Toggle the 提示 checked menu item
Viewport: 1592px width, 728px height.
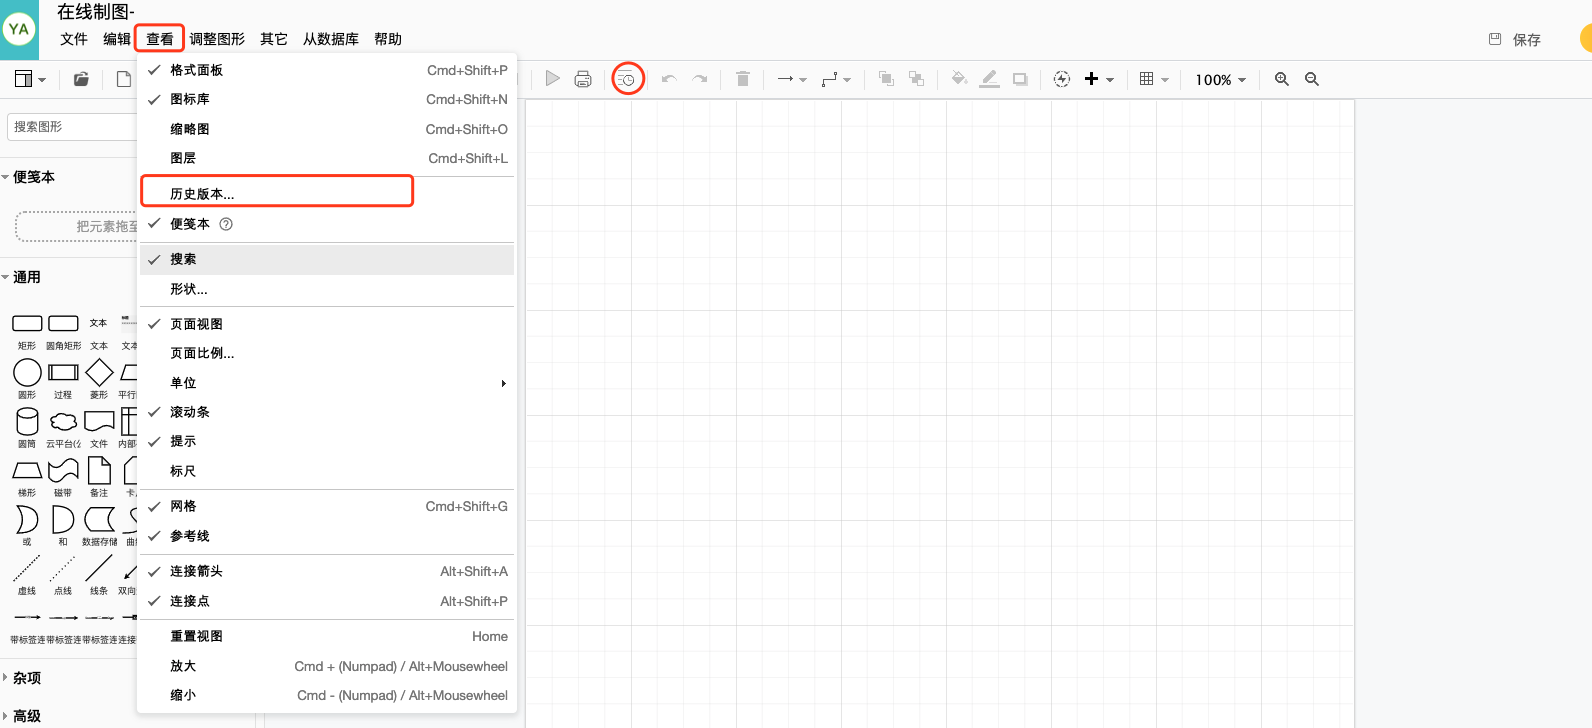click(327, 441)
